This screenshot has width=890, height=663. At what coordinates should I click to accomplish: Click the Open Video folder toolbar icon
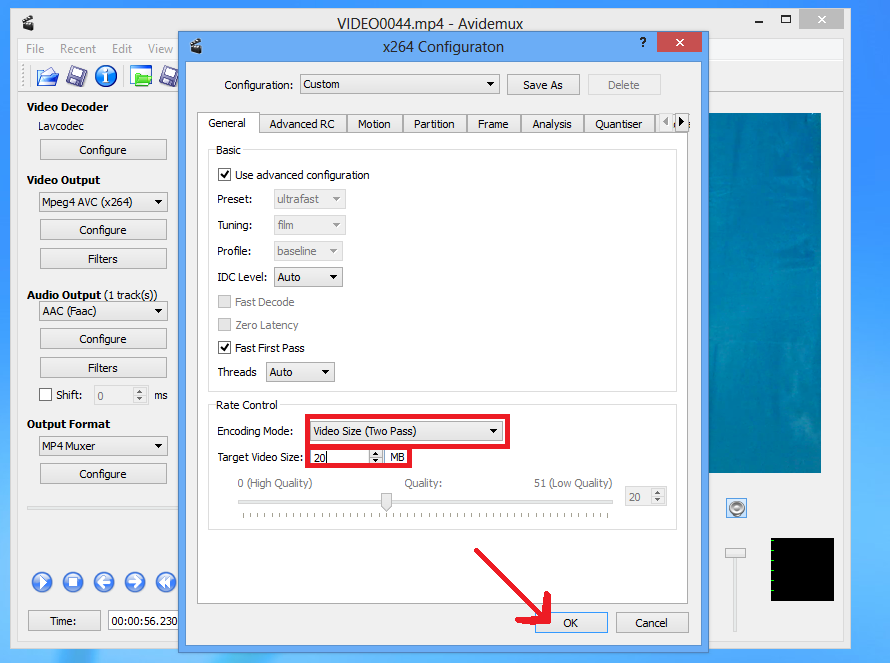click(48, 76)
